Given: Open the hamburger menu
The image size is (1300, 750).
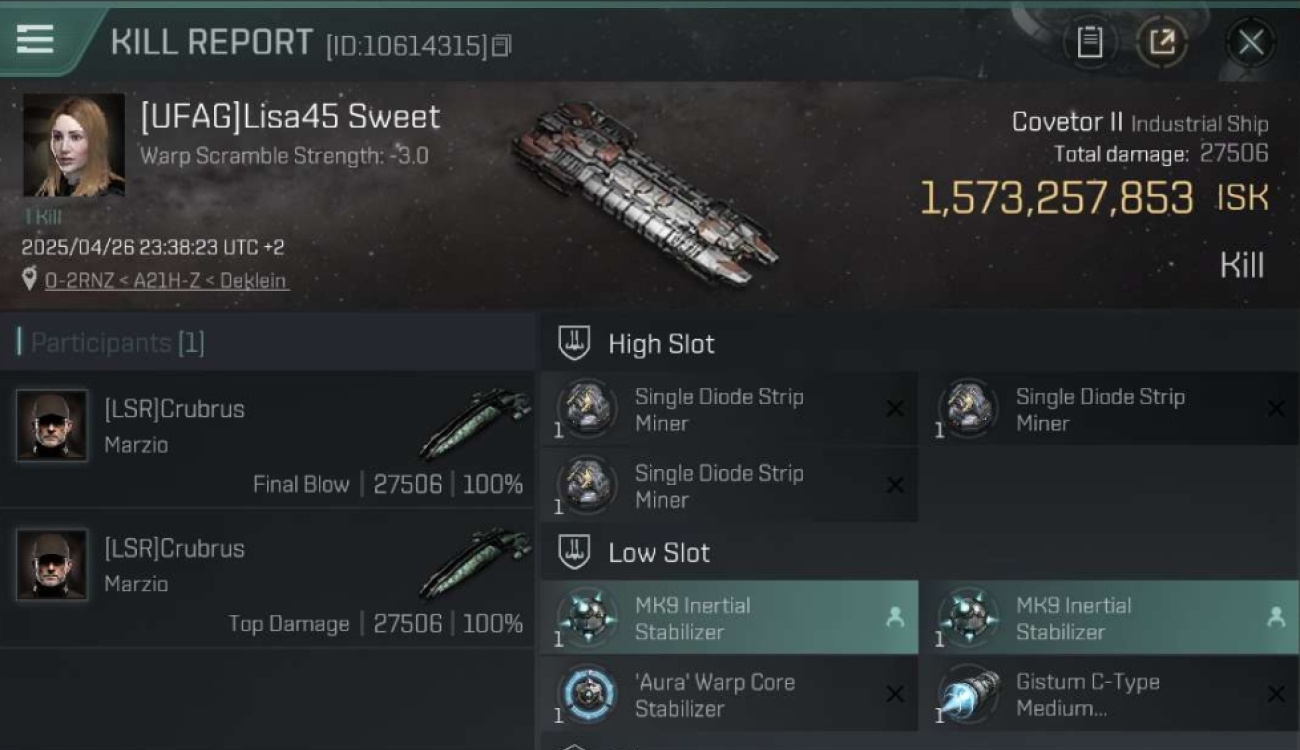Looking at the screenshot, I should [x=35, y=39].
